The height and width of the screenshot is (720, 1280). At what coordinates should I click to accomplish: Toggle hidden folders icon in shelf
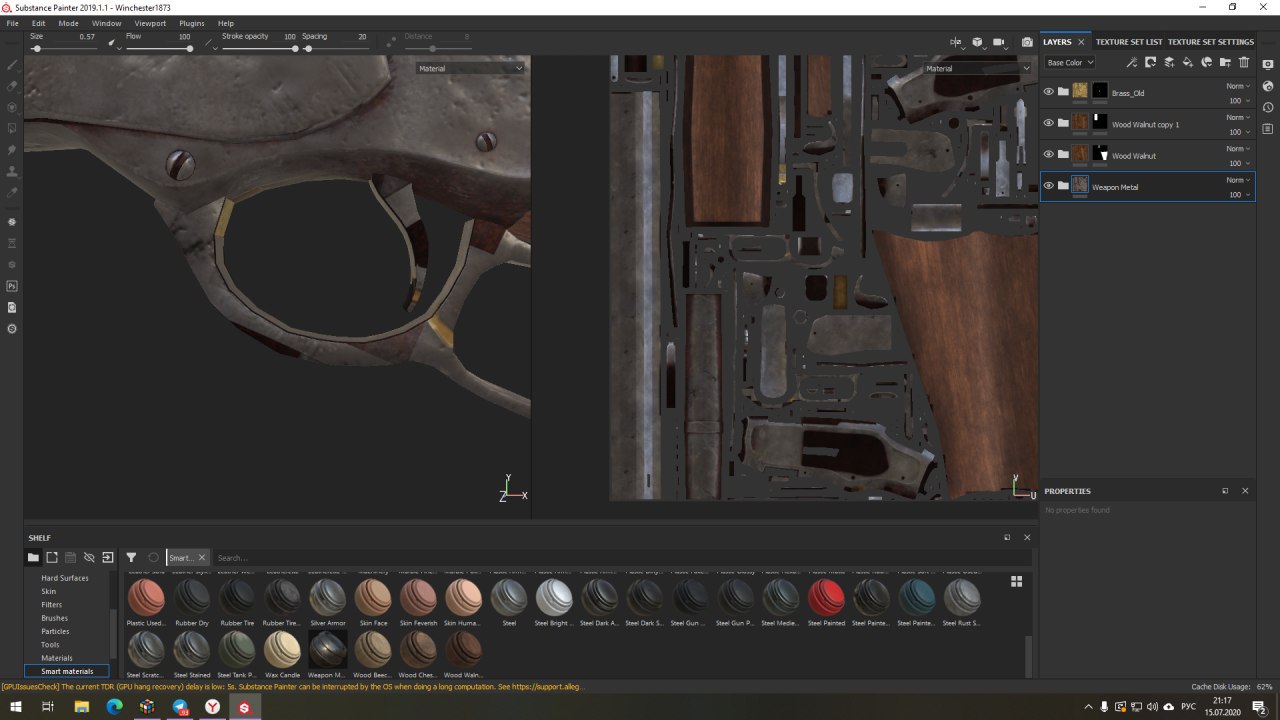click(x=89, y=557)
